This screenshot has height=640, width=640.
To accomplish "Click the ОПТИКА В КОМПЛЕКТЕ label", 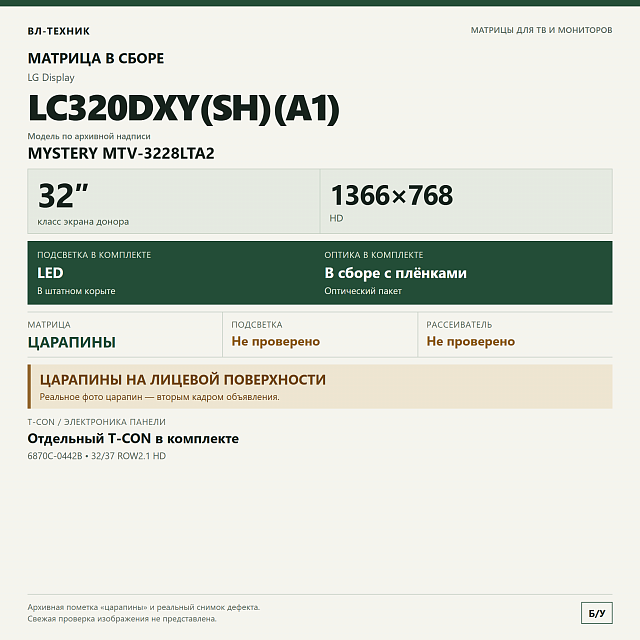I will [x=374, y=255].
